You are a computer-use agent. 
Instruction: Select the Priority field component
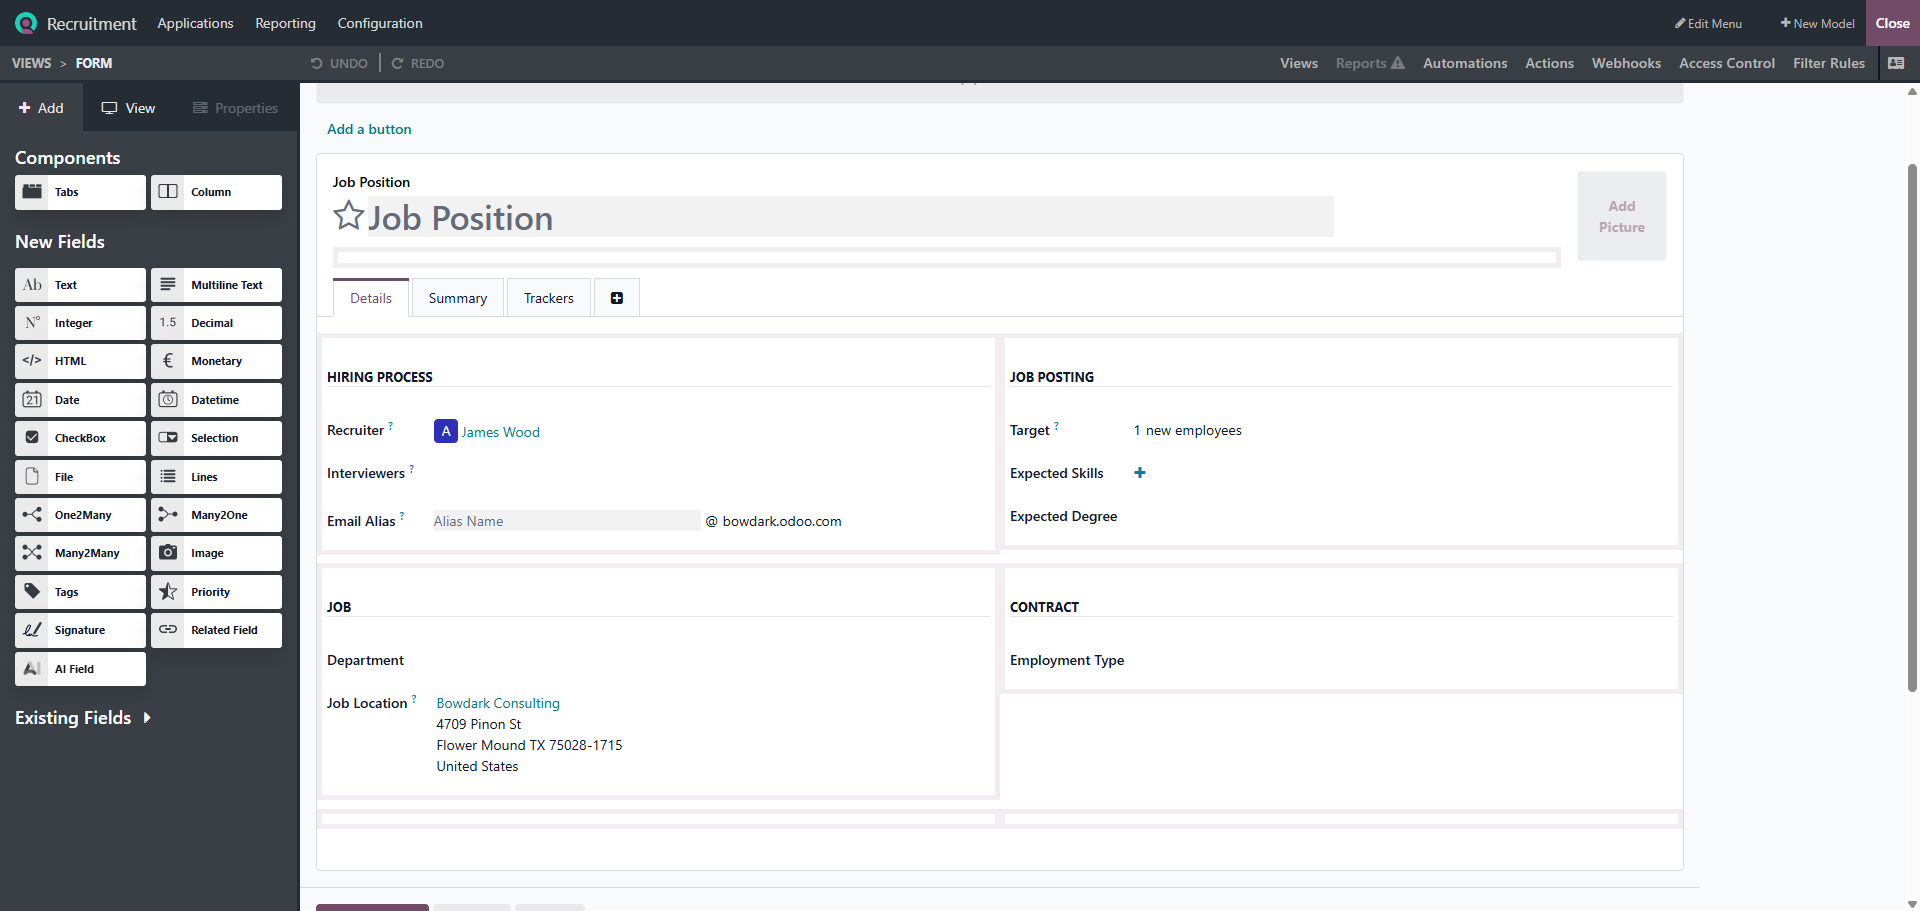tap(216, 592)
